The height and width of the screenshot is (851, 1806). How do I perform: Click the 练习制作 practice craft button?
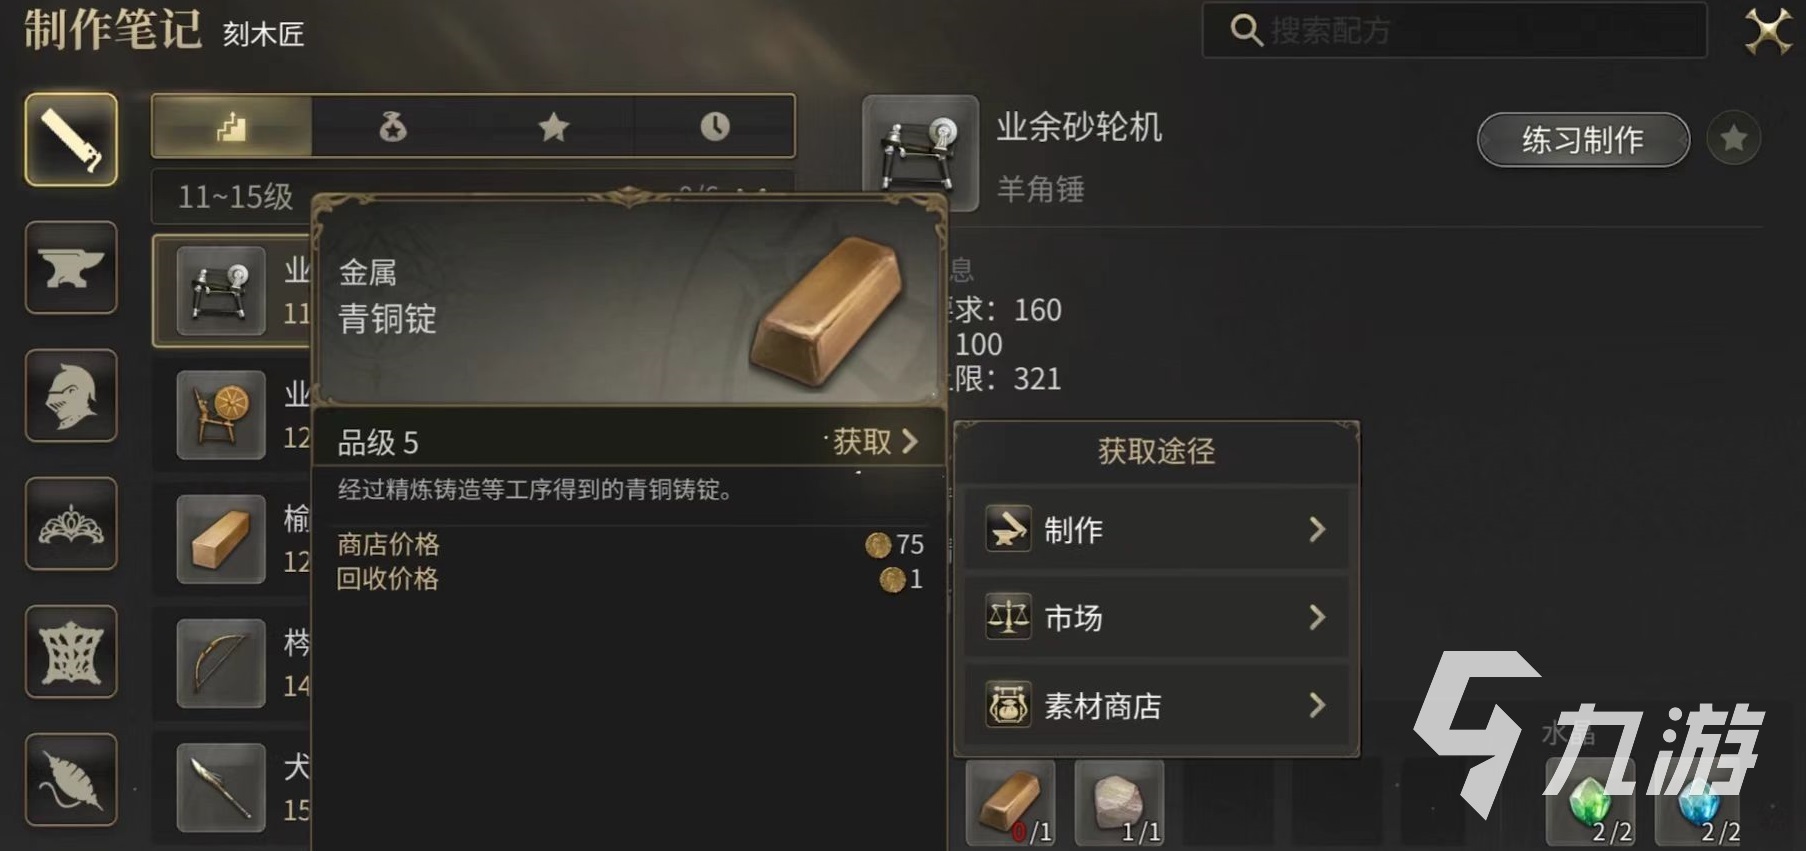click(1583, 140)
